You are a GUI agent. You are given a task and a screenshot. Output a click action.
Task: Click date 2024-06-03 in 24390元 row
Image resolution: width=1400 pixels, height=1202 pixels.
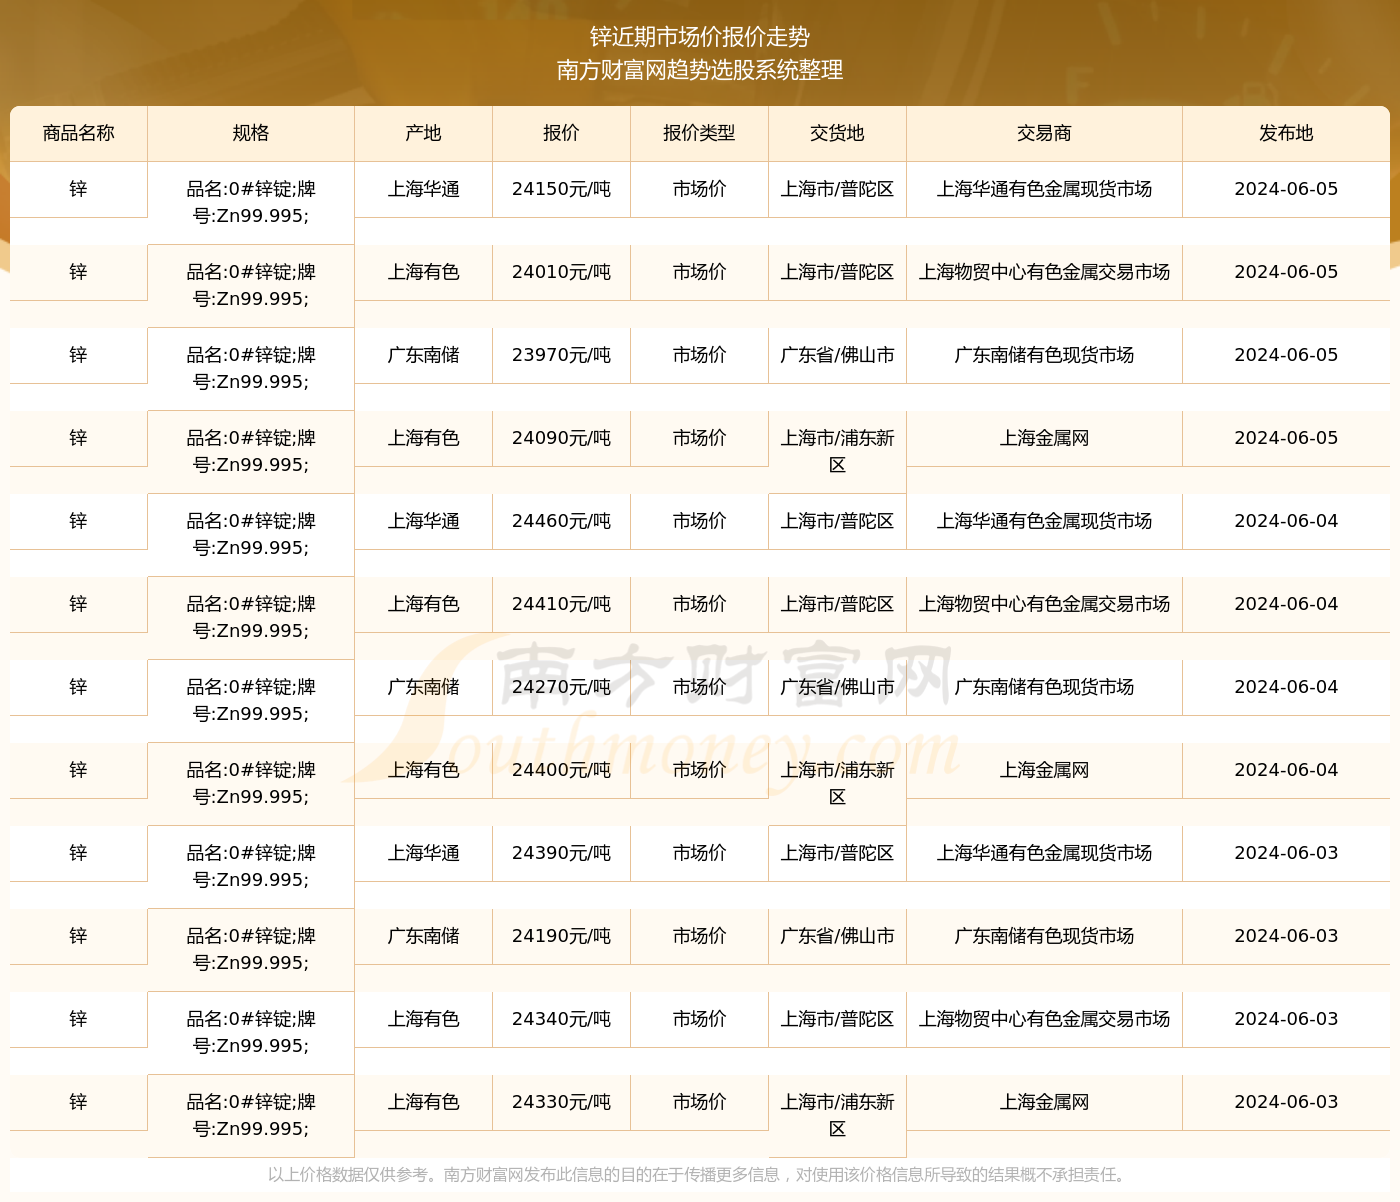pos(1286,853)
